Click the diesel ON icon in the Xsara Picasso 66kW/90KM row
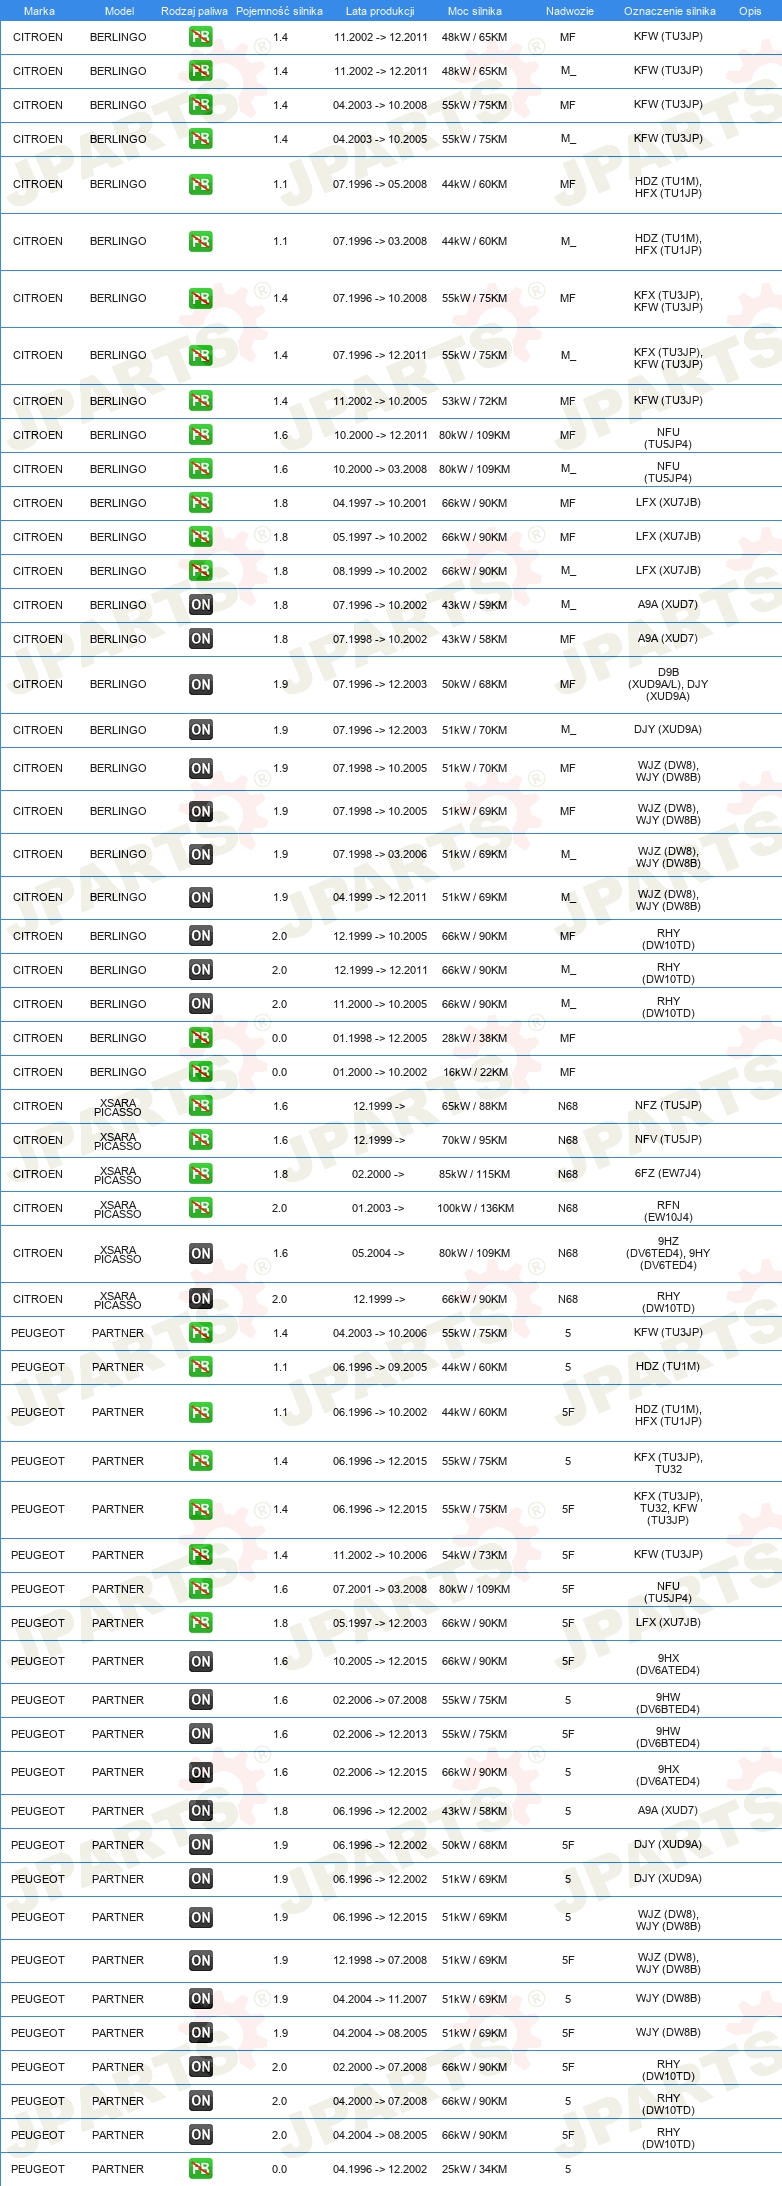782x2186 pixels. 201,1299
